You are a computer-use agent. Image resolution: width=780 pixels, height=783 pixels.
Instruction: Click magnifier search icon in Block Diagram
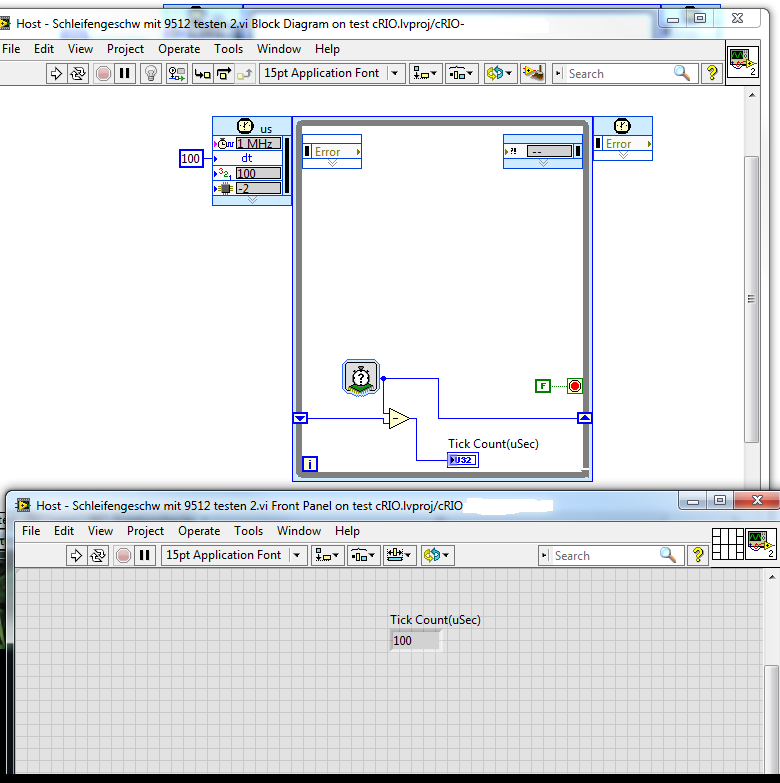click(x=682, y=73)
